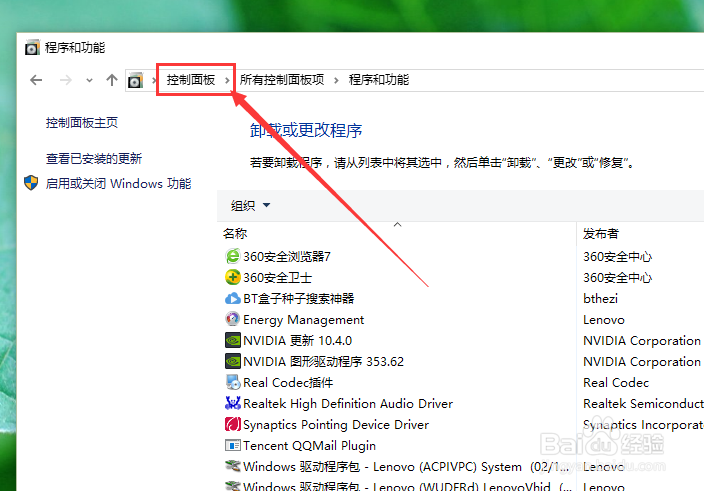Image resolution: width=704 pixels, height=491 pixels.
Task: Click the 控制面板 breadcrumb
Action: (x=191, y=80)
